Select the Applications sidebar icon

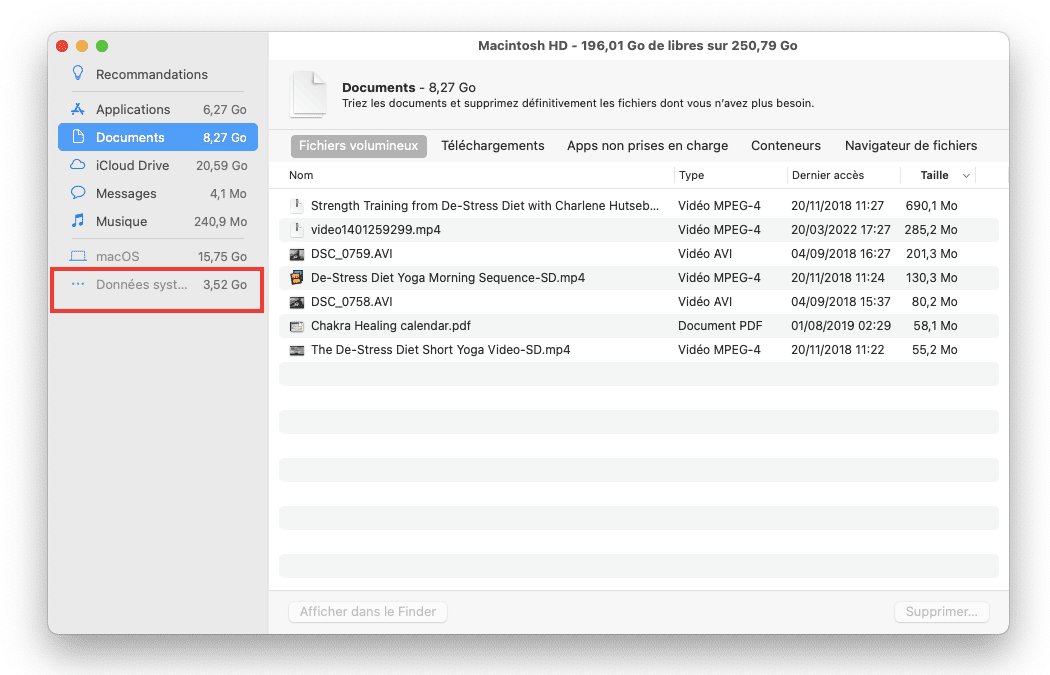tap(78, 109)
